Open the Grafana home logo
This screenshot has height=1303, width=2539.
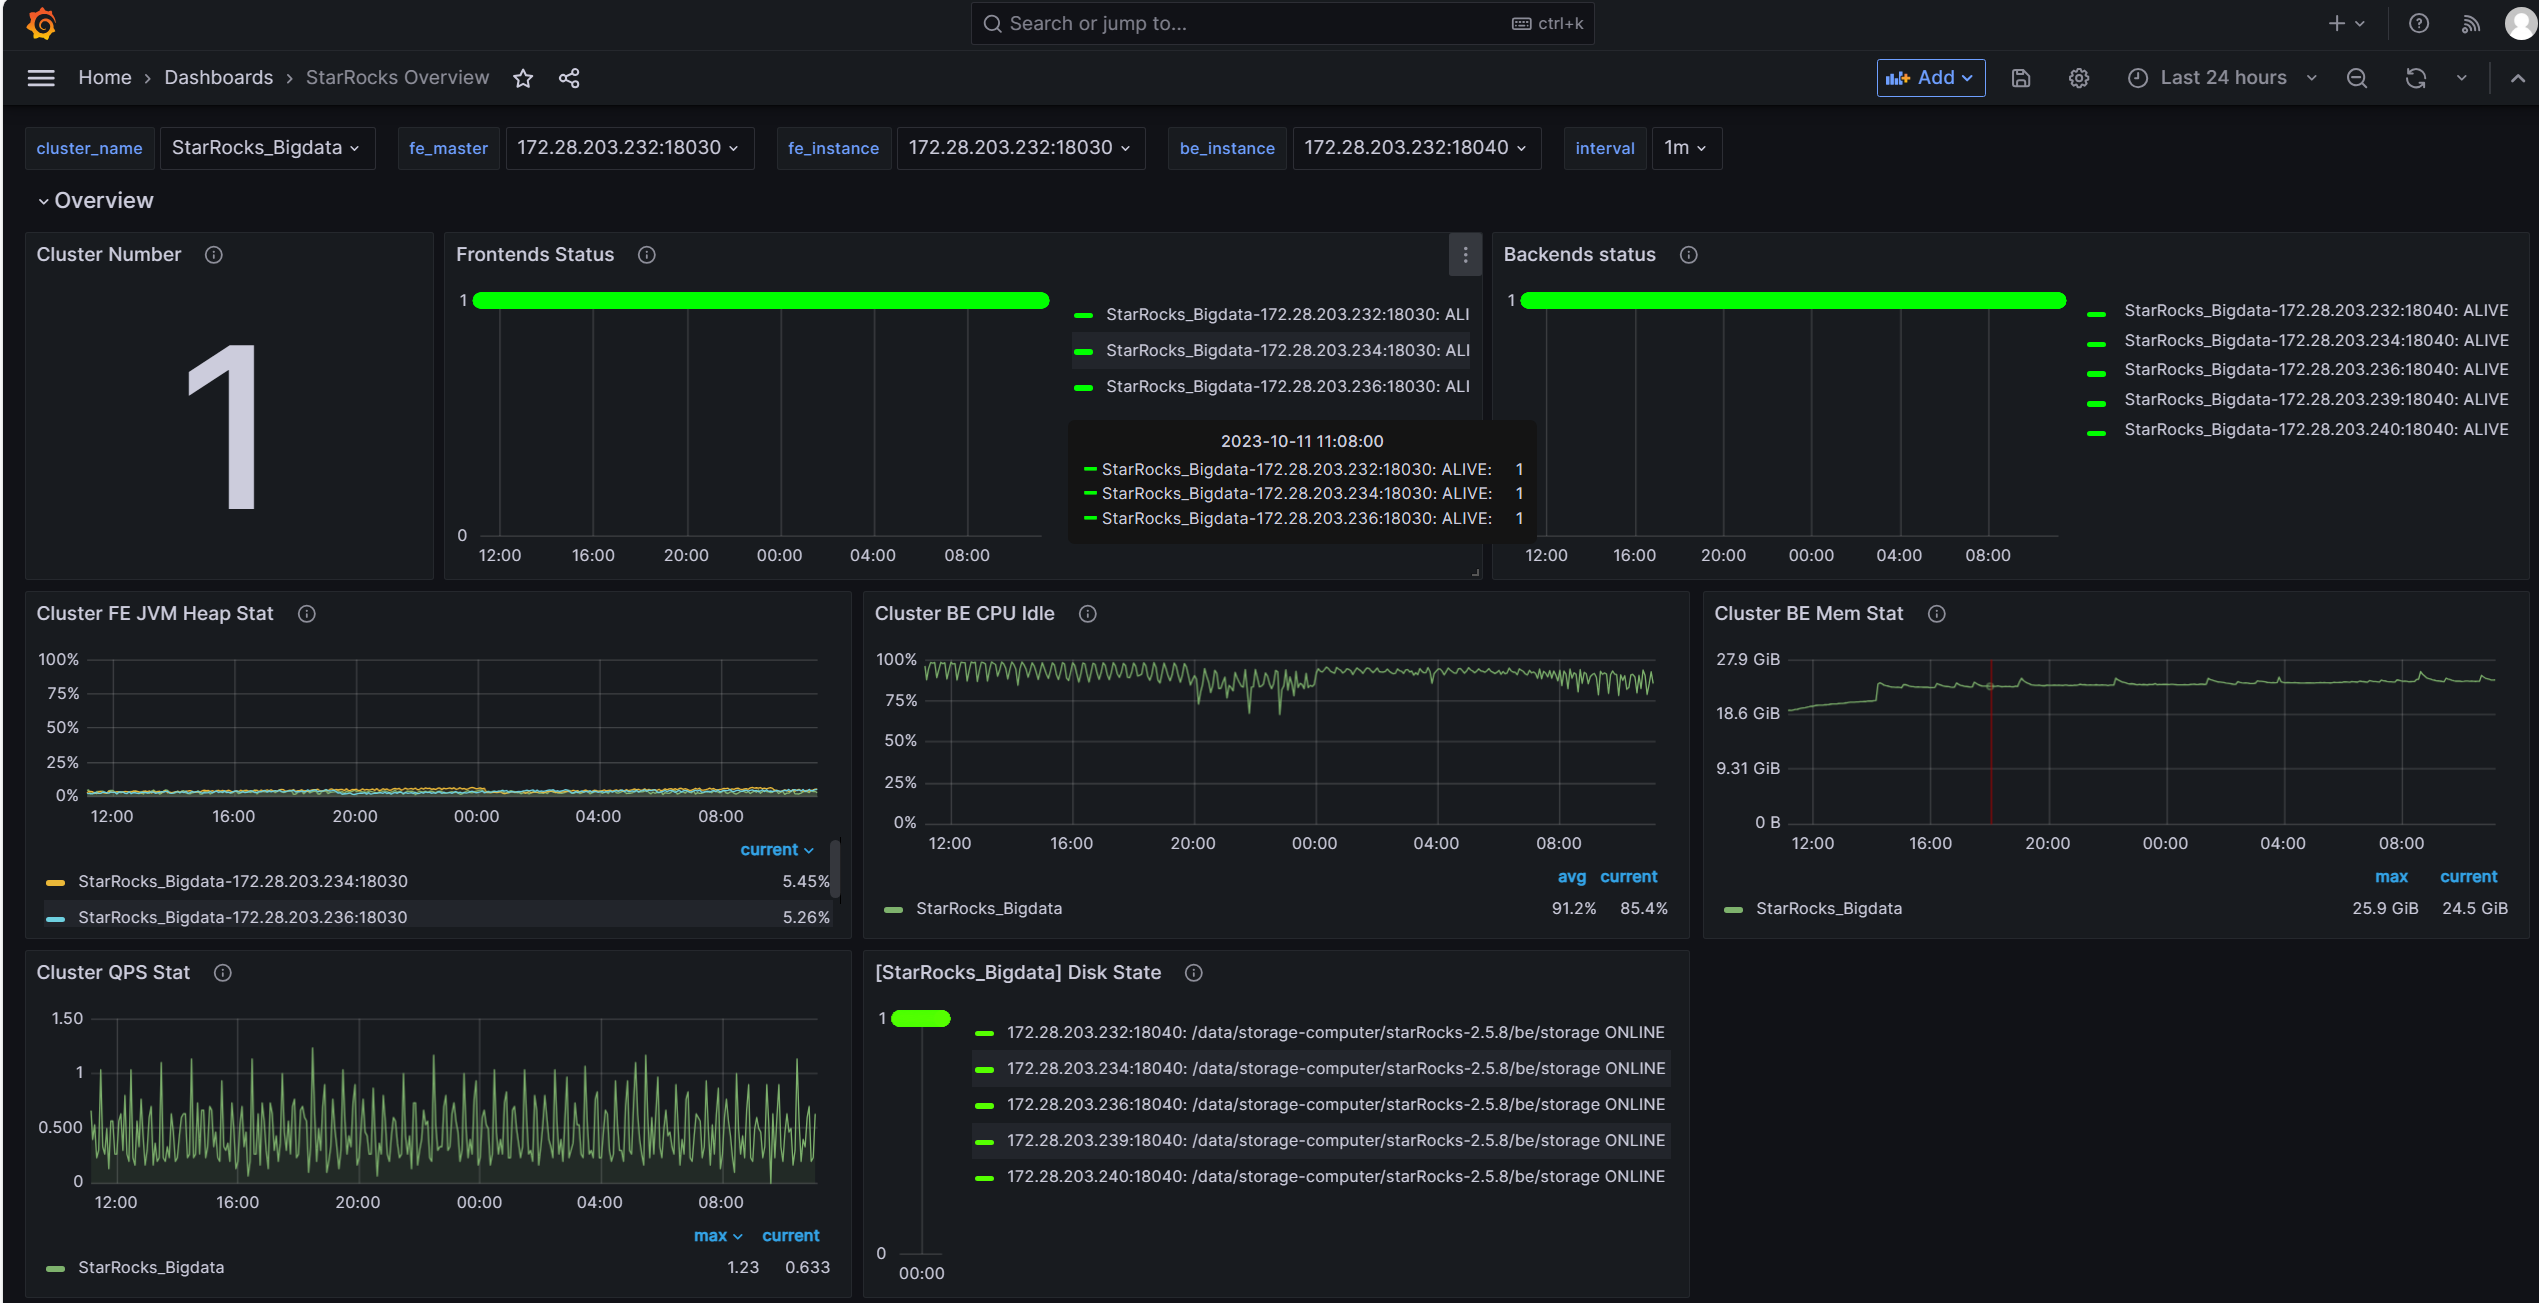(x=41, y=23)
